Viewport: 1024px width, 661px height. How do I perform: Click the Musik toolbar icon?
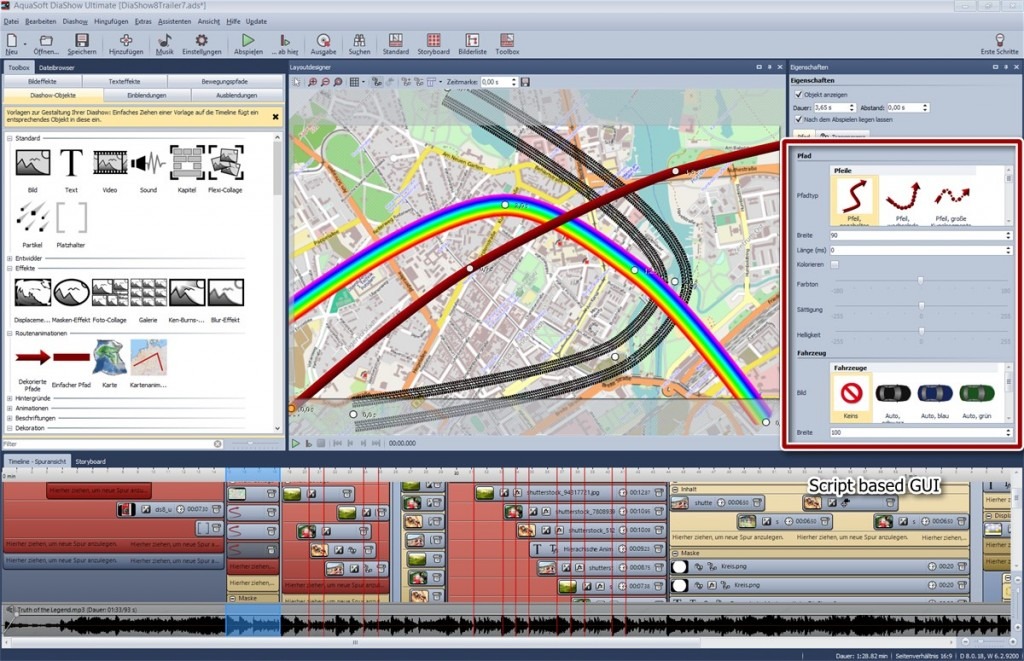[164, 40]
